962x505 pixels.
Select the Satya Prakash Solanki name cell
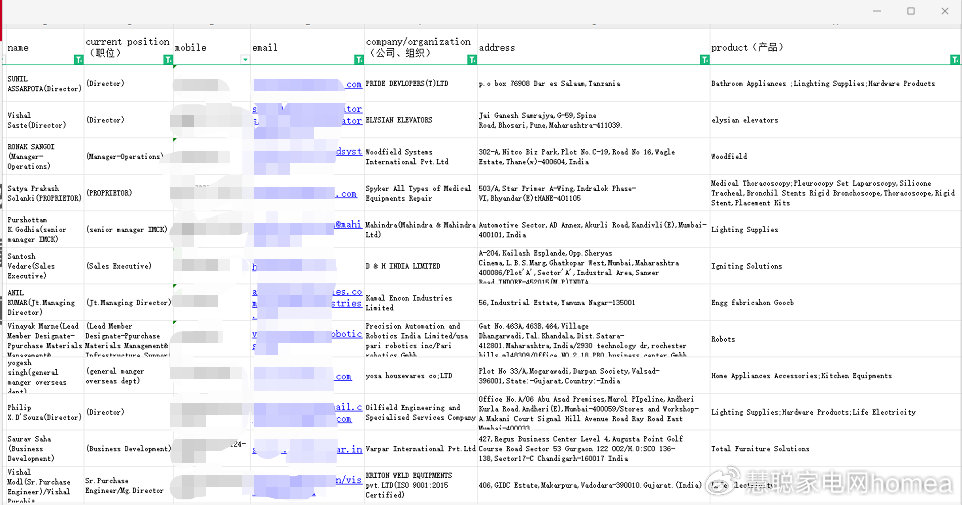[45, 193]
